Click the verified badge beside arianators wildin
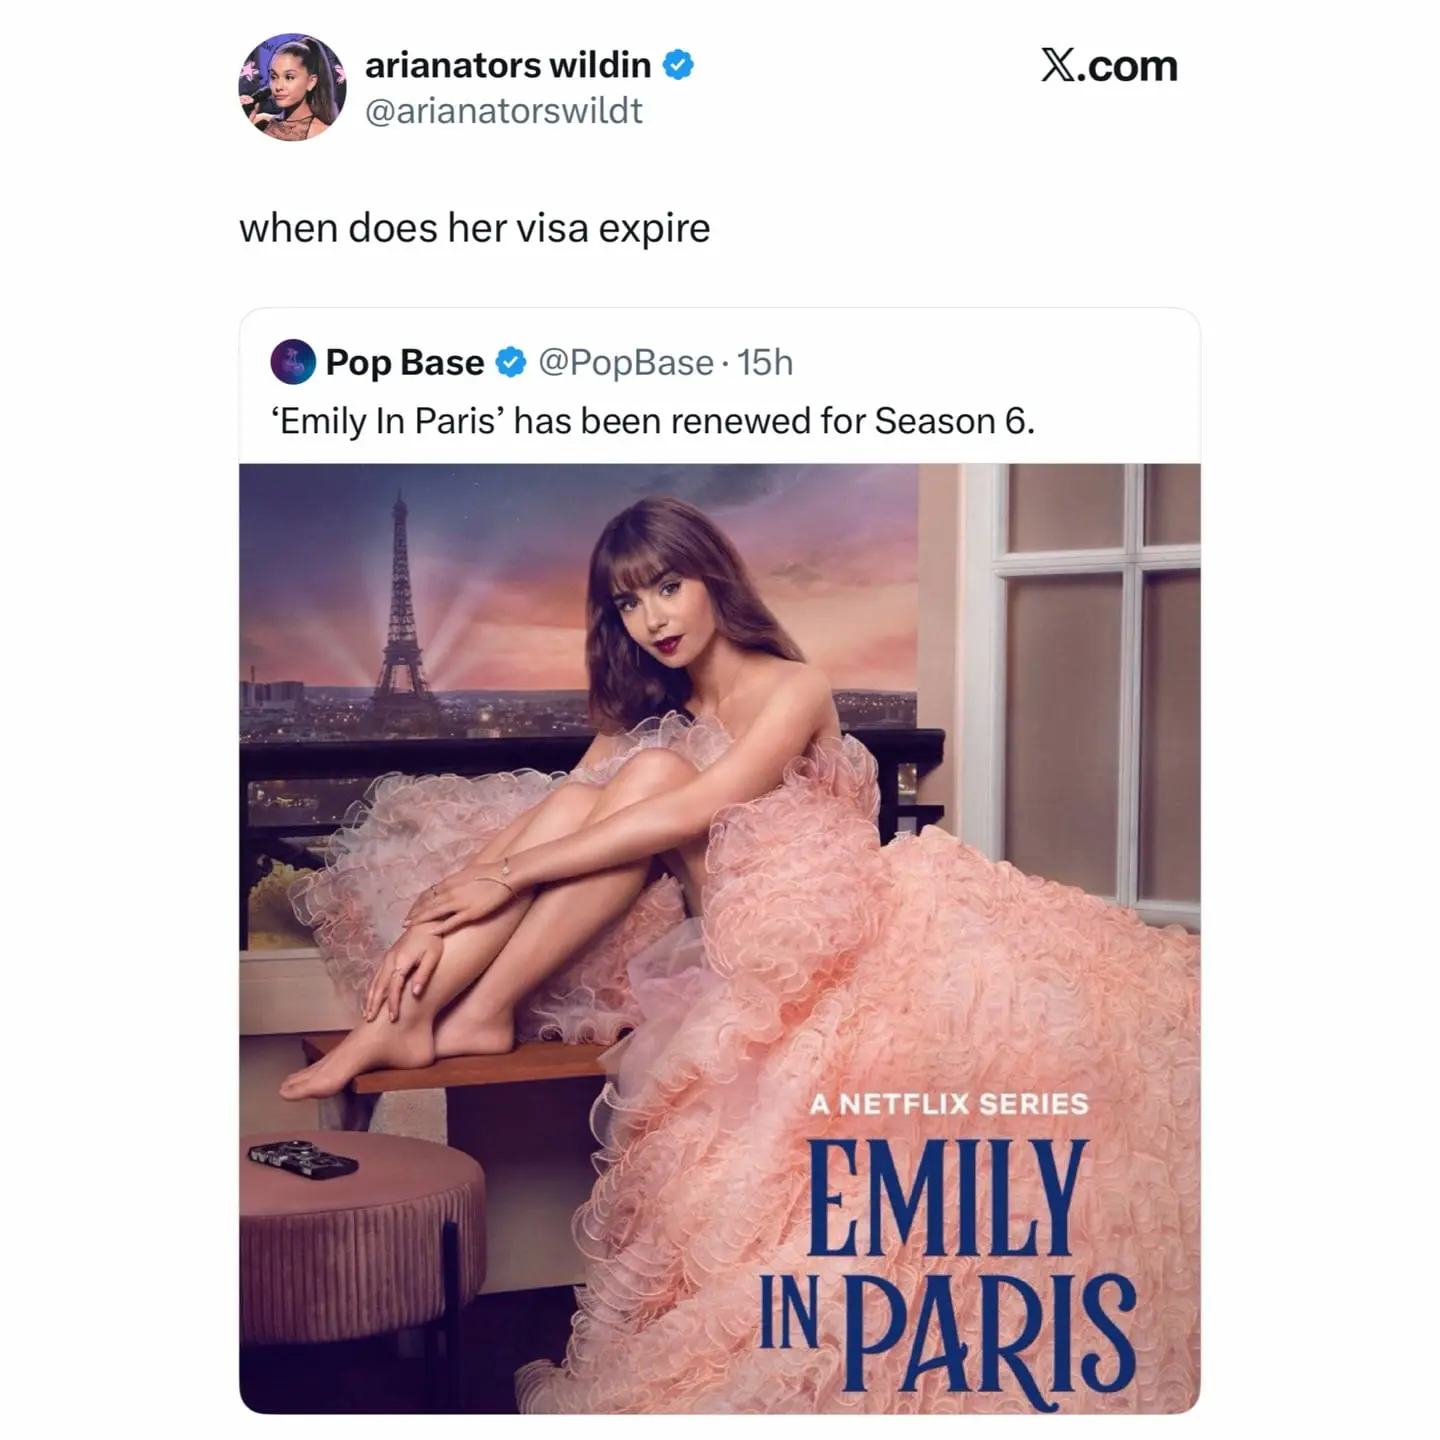1440x1440 pixels. point(679,65)
